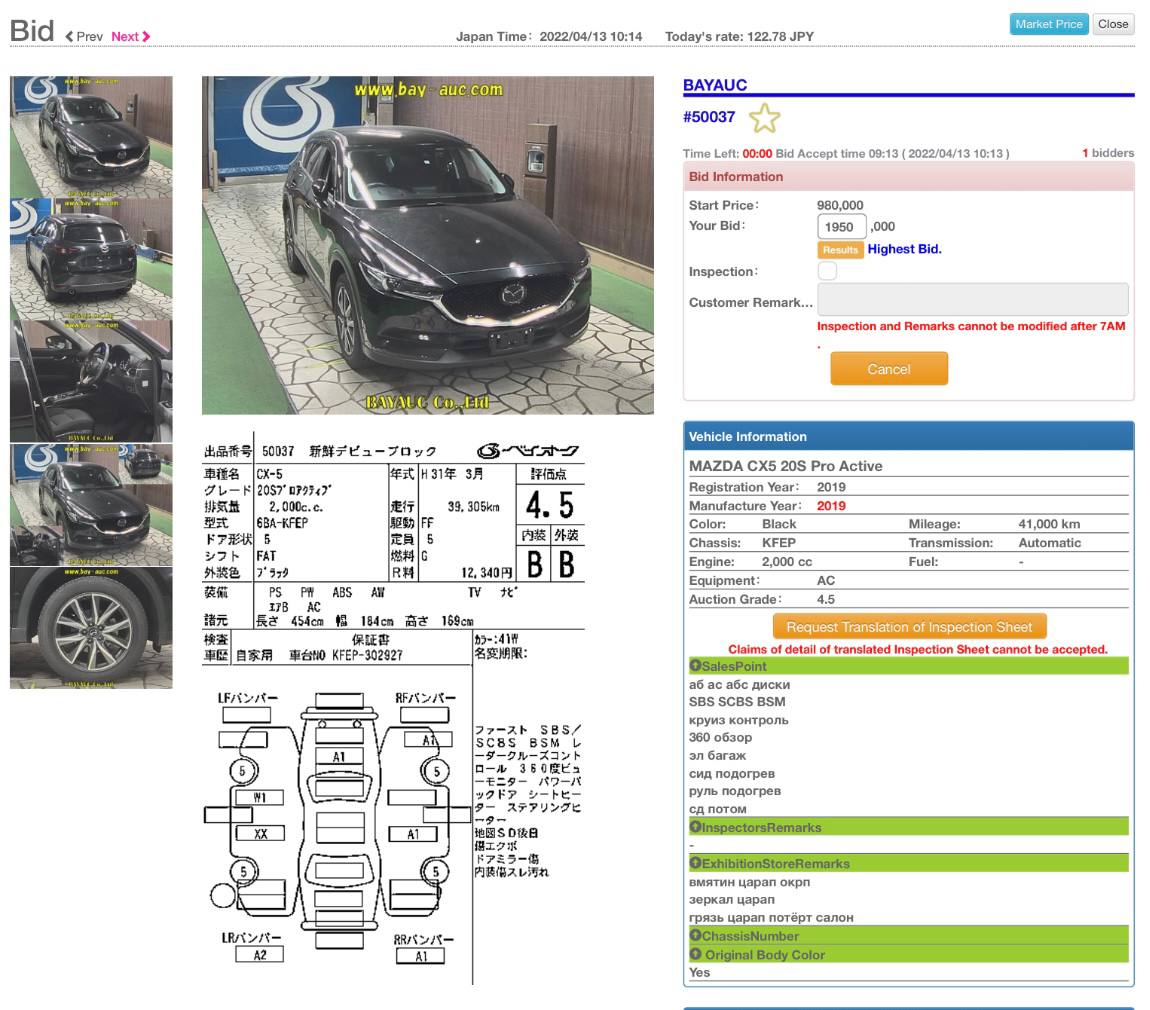The image size is (1150, 1010).
Task: Click the Chassis value KFEP
Action: tap(779, 543)
